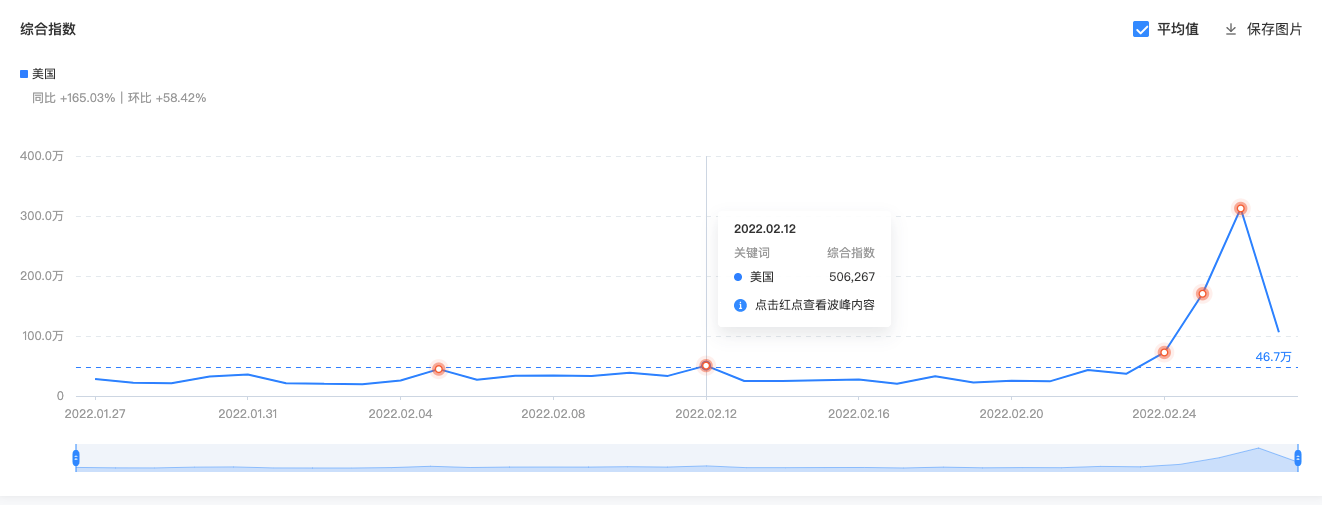Image resolution: width=1322 pixels, height=505 pixels.
Task: Click the highest red peak marker above 300万
Action: click(x=1241, y=209)
